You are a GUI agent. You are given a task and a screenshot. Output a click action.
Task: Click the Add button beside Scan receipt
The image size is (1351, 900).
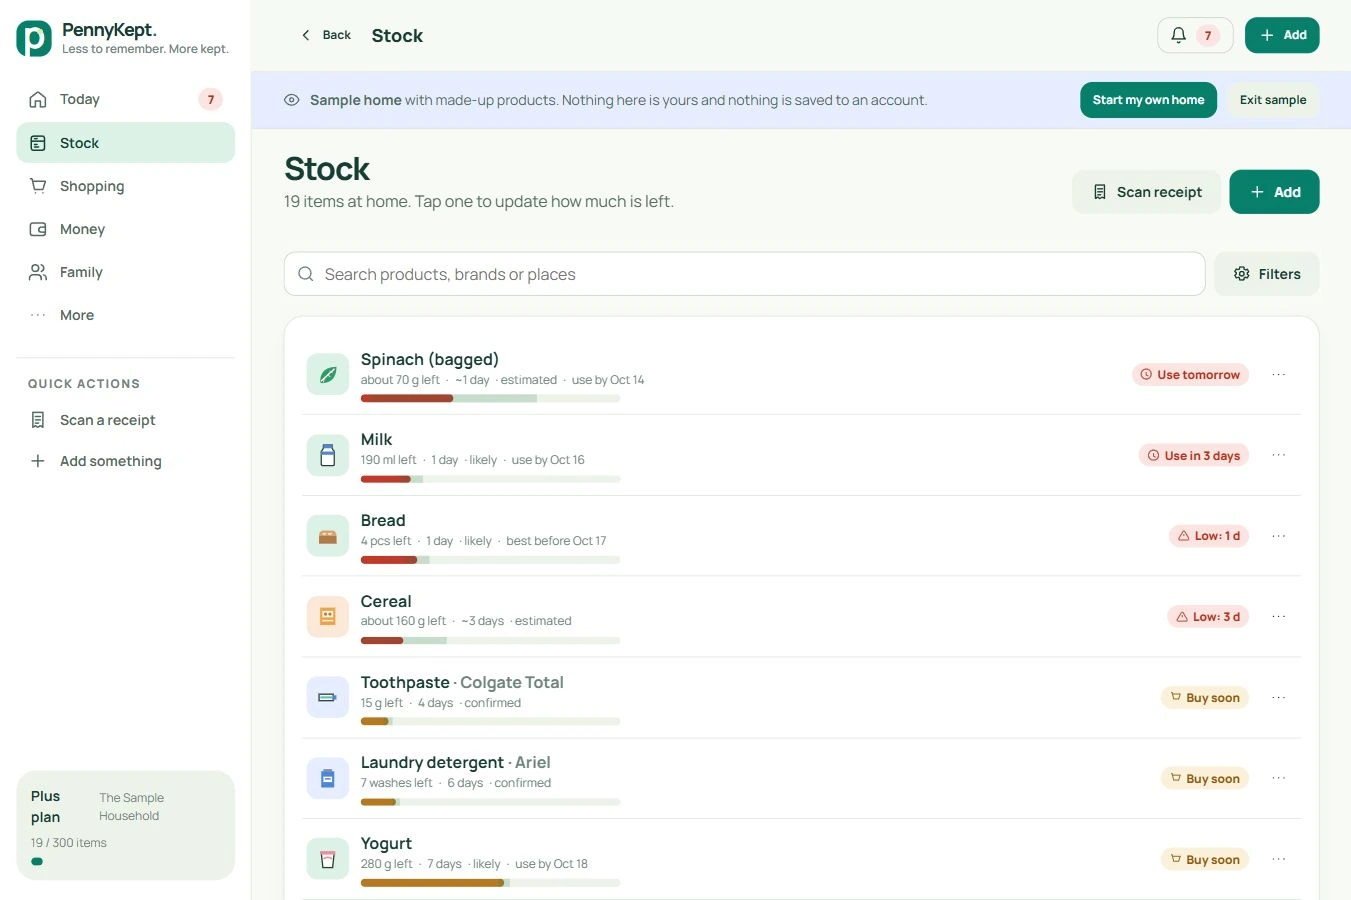1274,192
